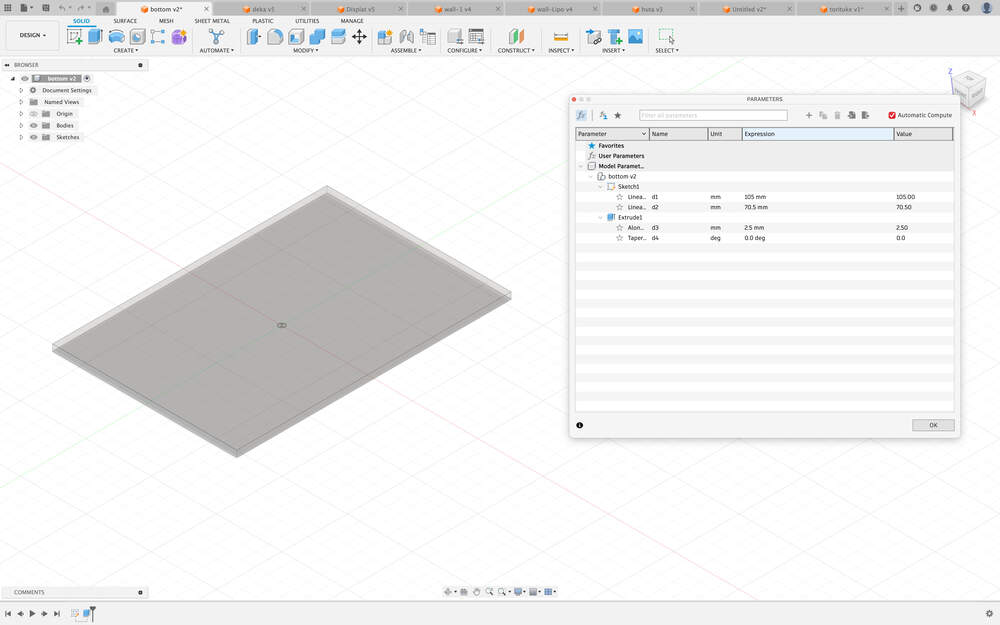Viewport: 1000px width, 625px height.
Task: Click OK in Parameters dialog
Action: pyautogui.click(x=932, y=425)
